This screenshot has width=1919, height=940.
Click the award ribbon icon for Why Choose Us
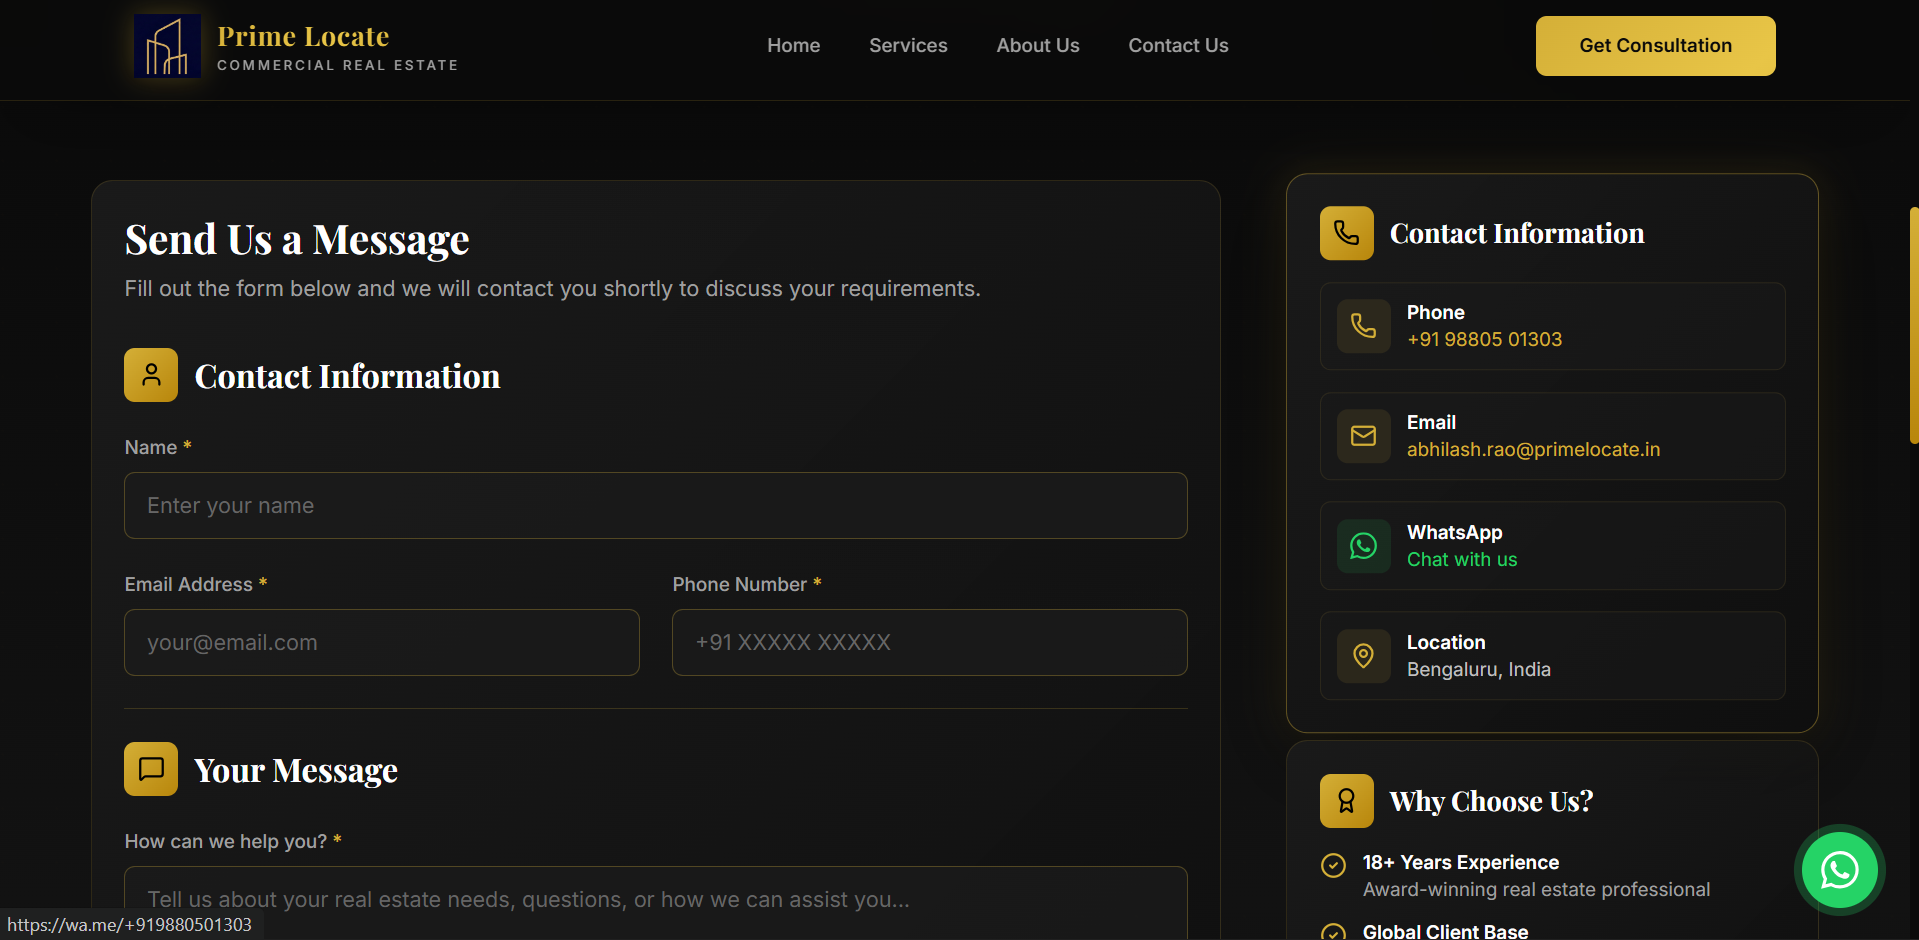1346,801
